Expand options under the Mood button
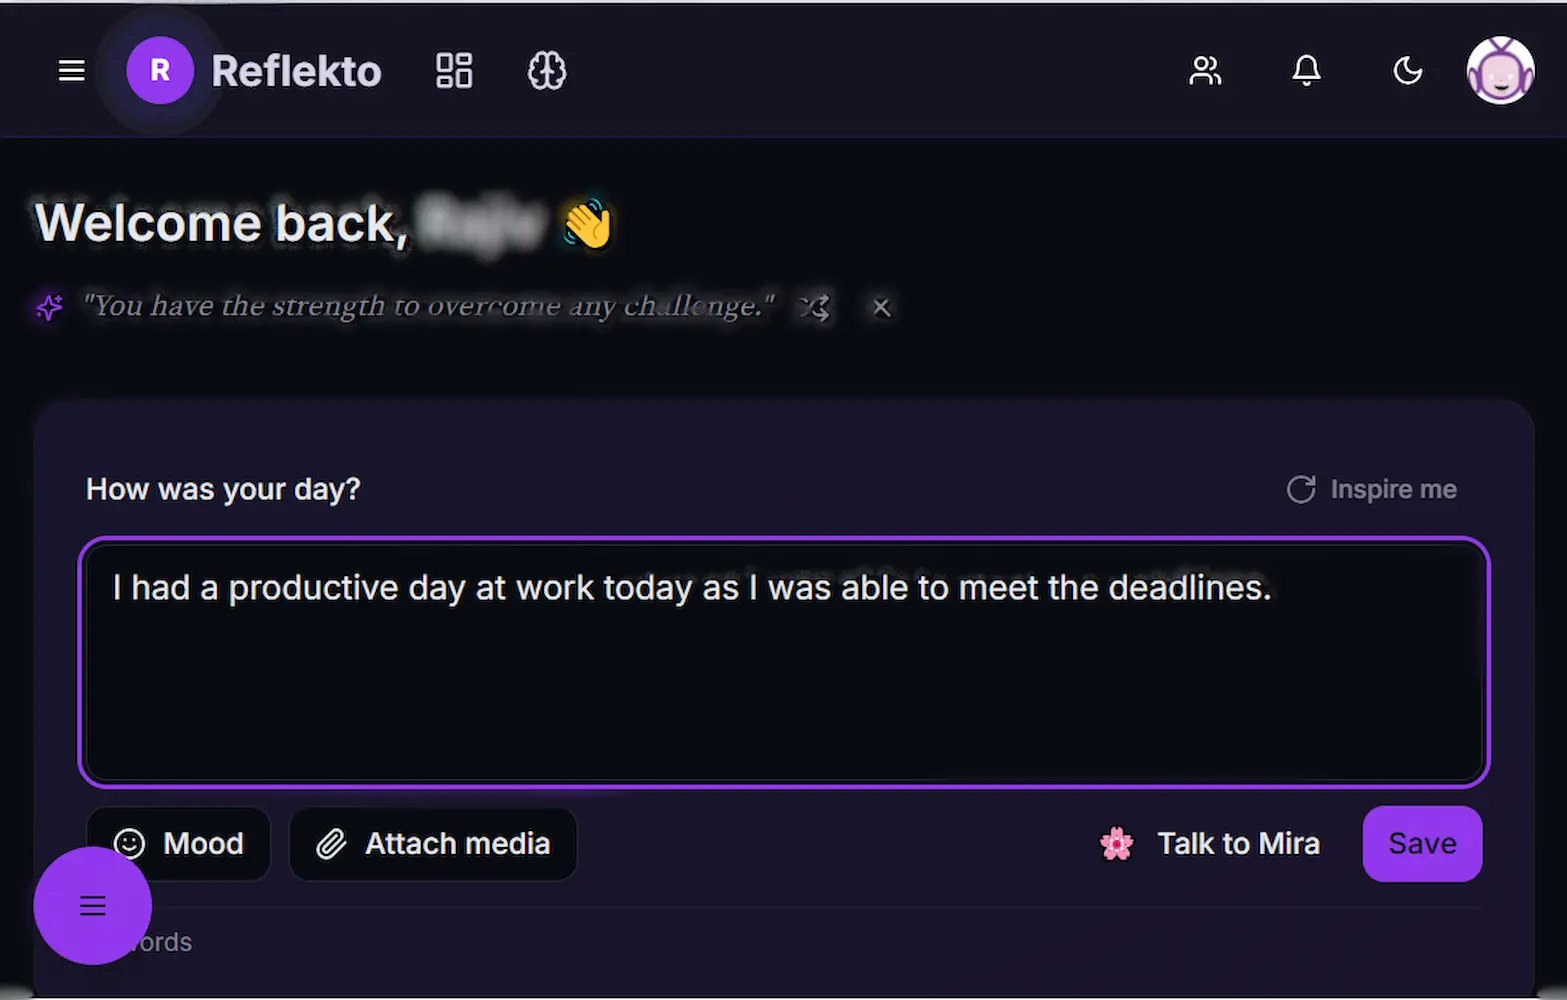The width and height of the screenshot is (1567, 1000). pos(179,843)
